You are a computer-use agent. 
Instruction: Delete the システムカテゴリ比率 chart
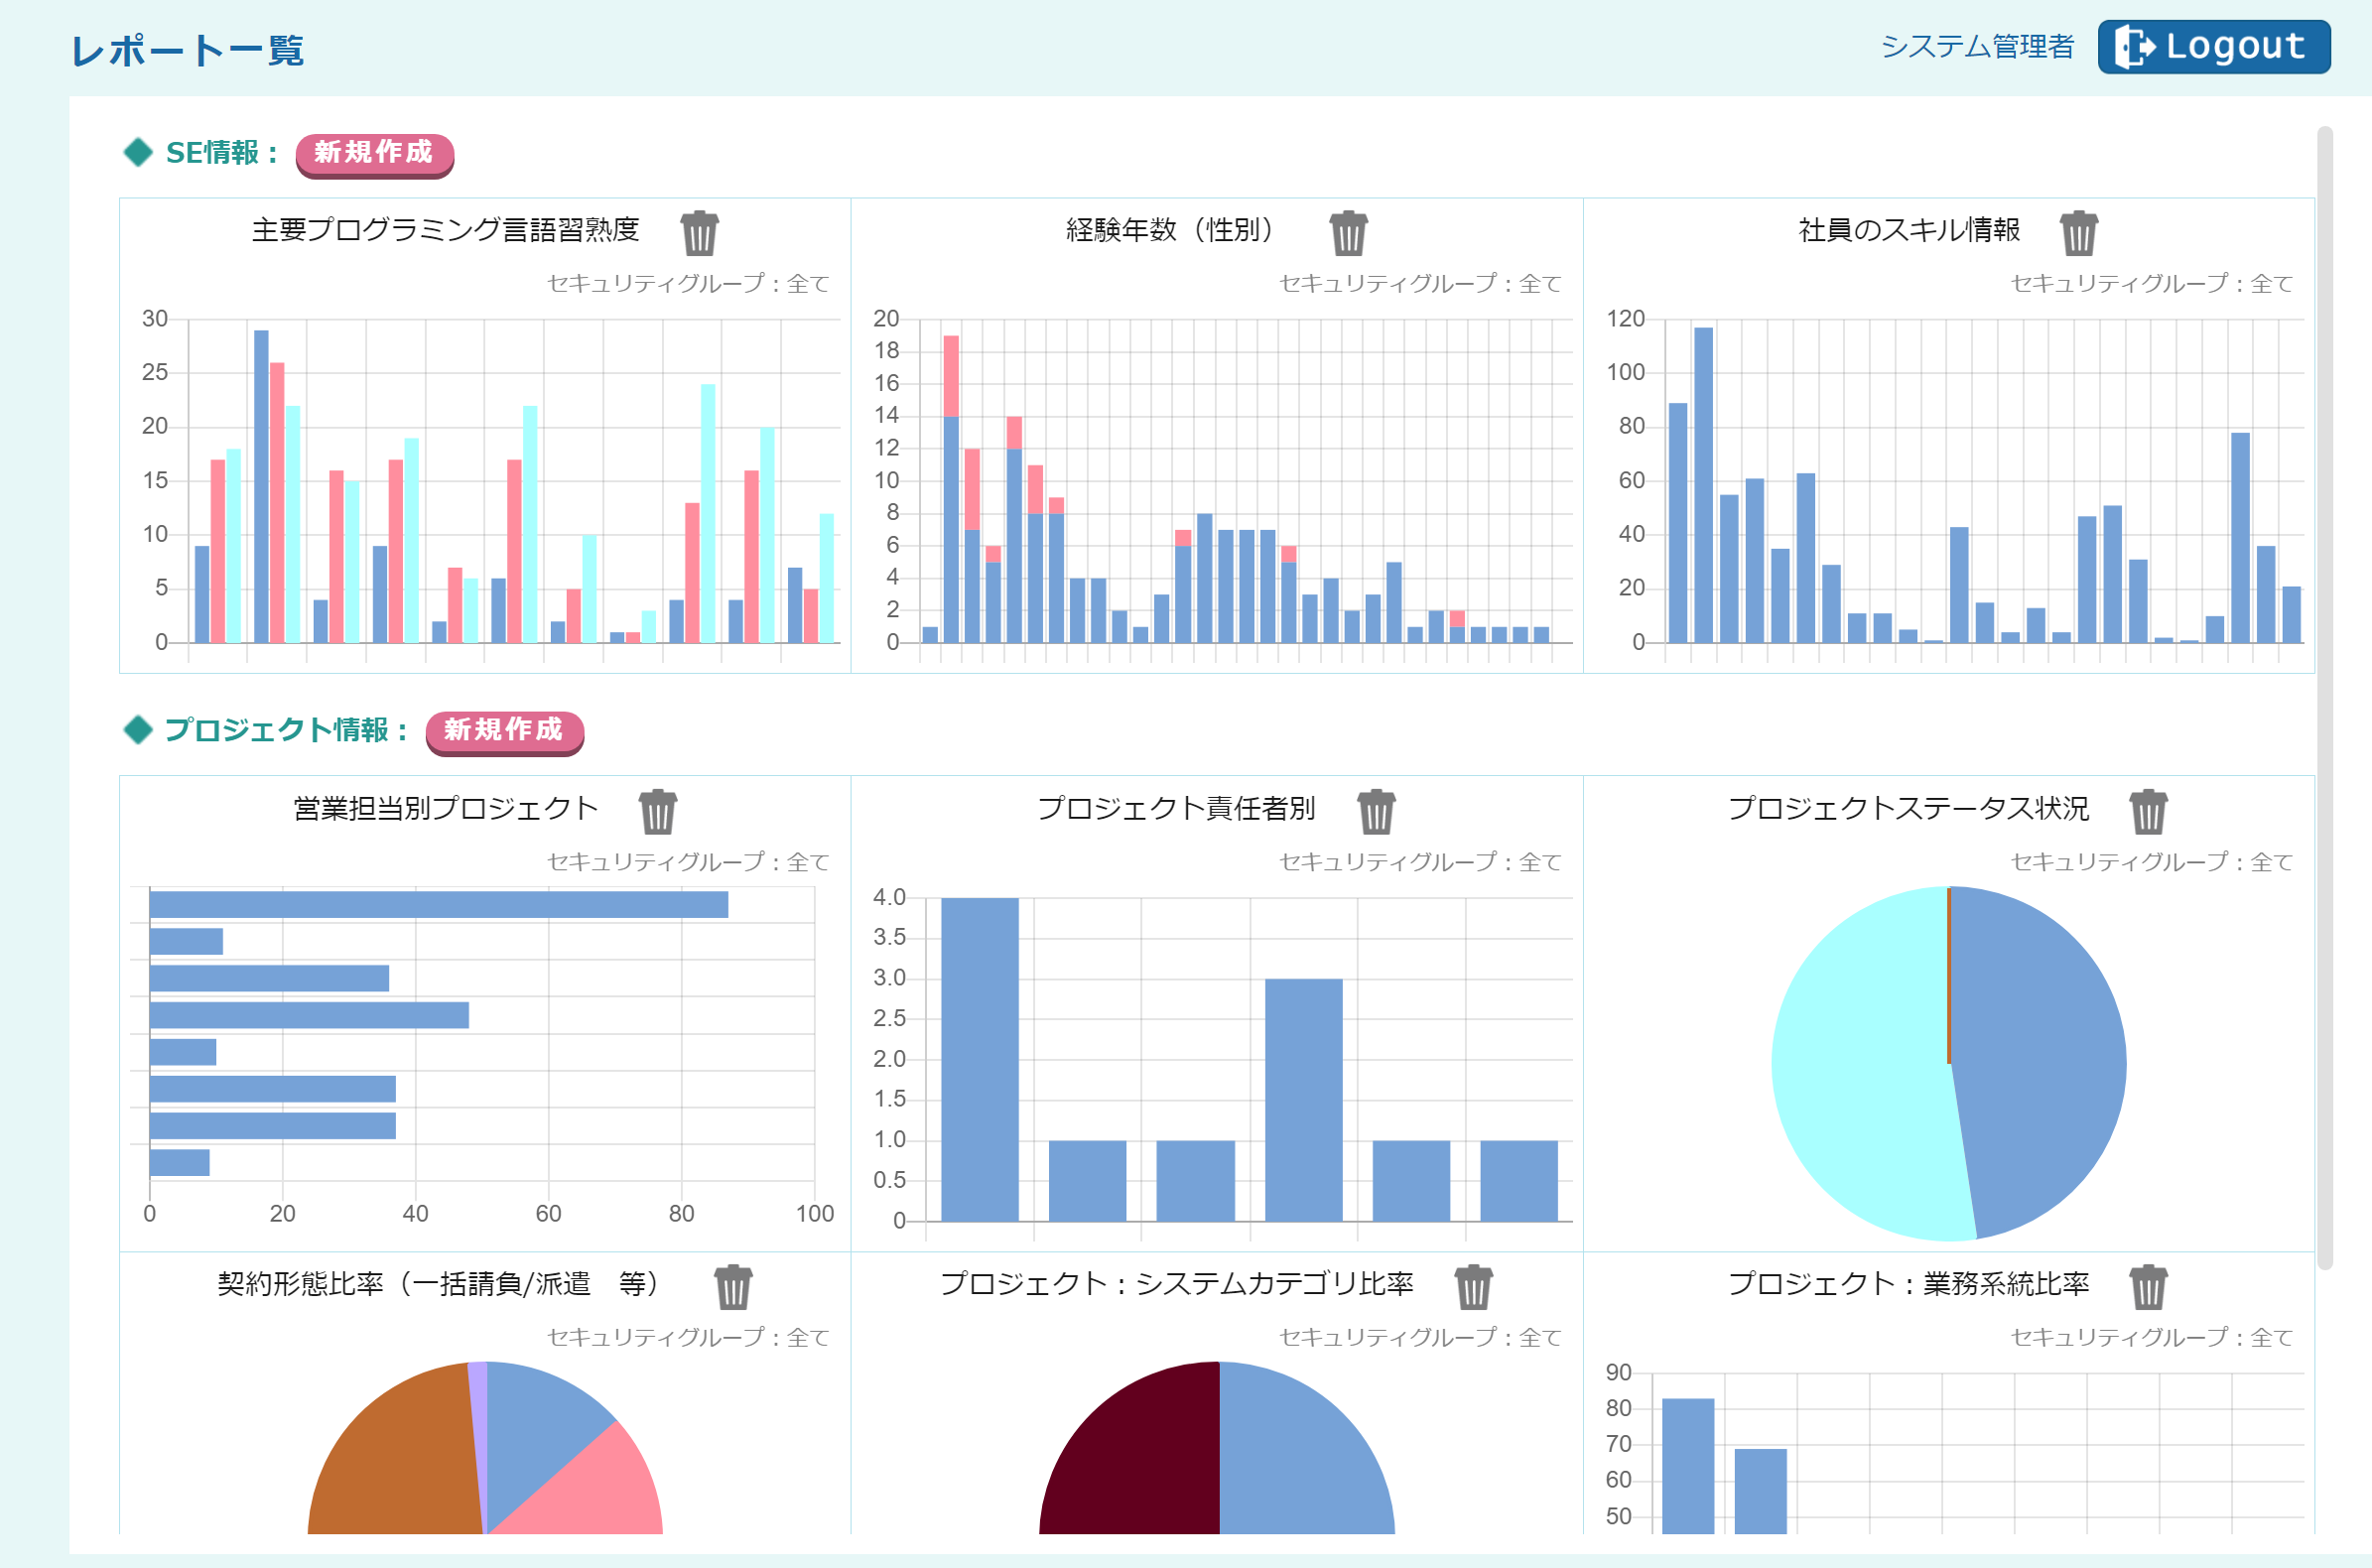pyautogui.click(x=1472, y=1286)
